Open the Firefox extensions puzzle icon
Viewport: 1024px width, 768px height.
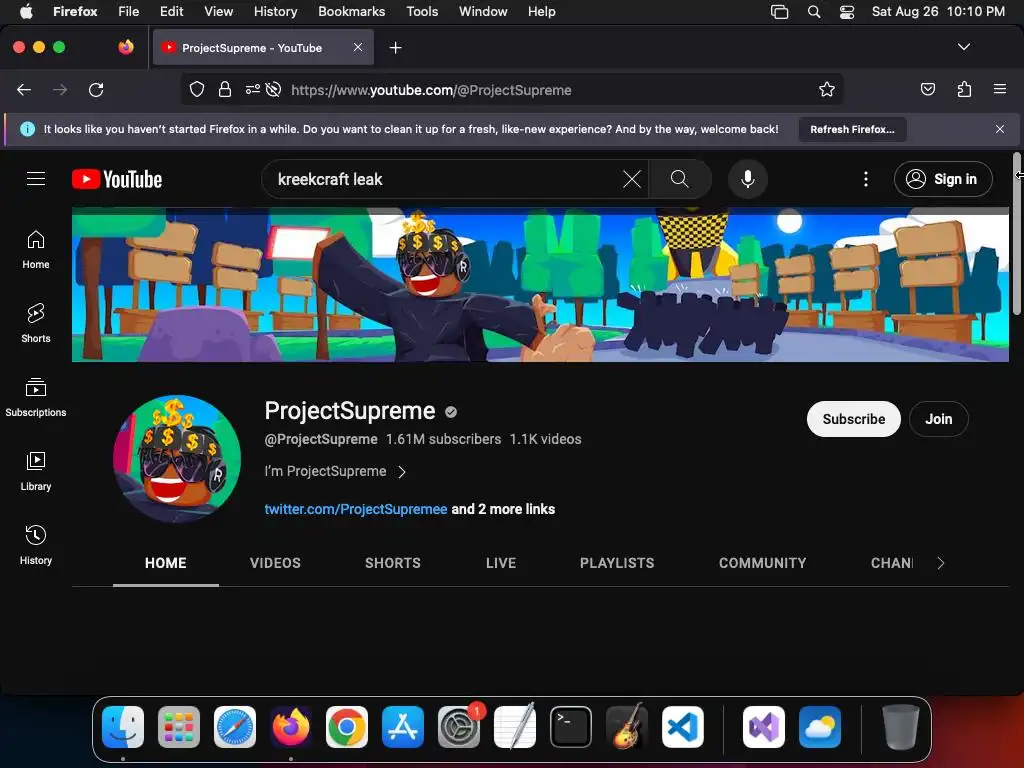pos(965,90)
